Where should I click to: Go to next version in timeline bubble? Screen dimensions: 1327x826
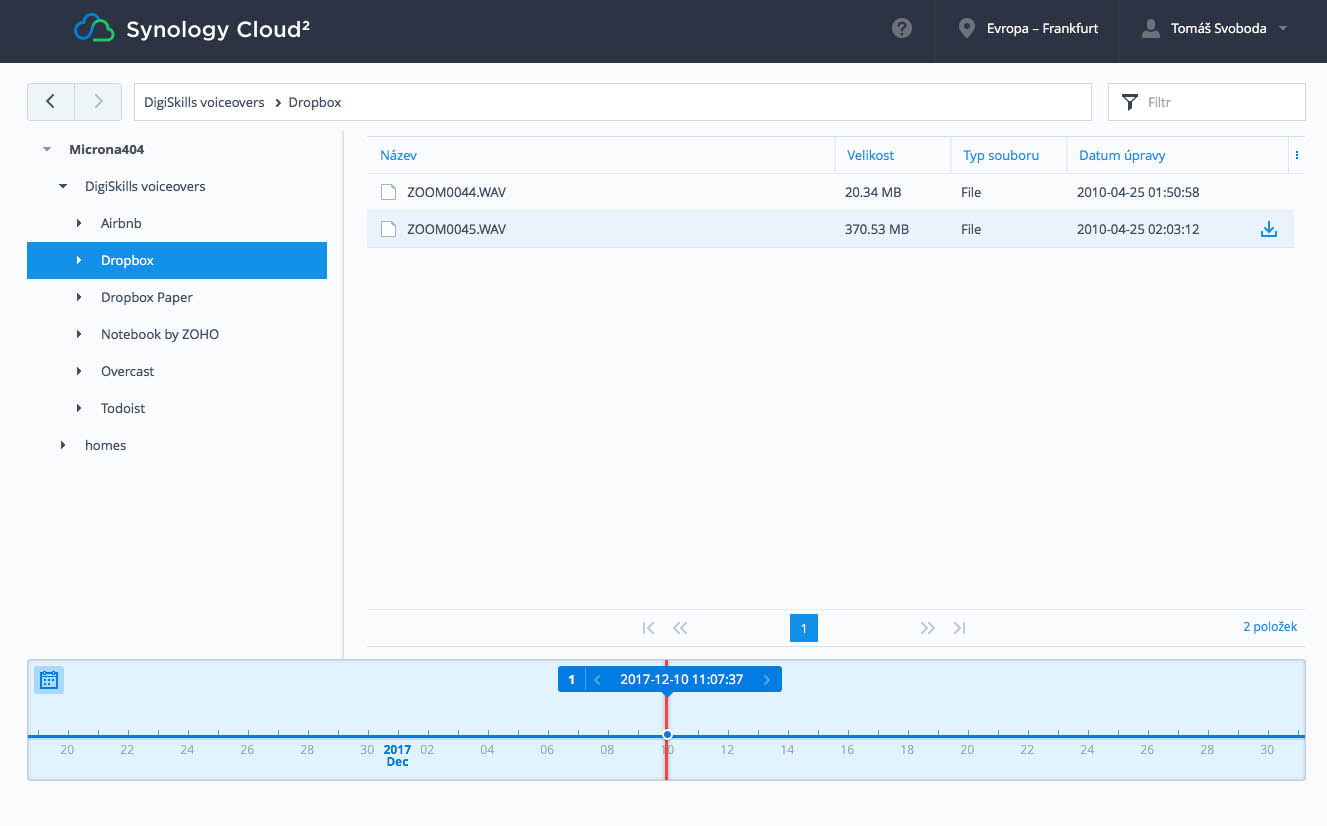767,680
